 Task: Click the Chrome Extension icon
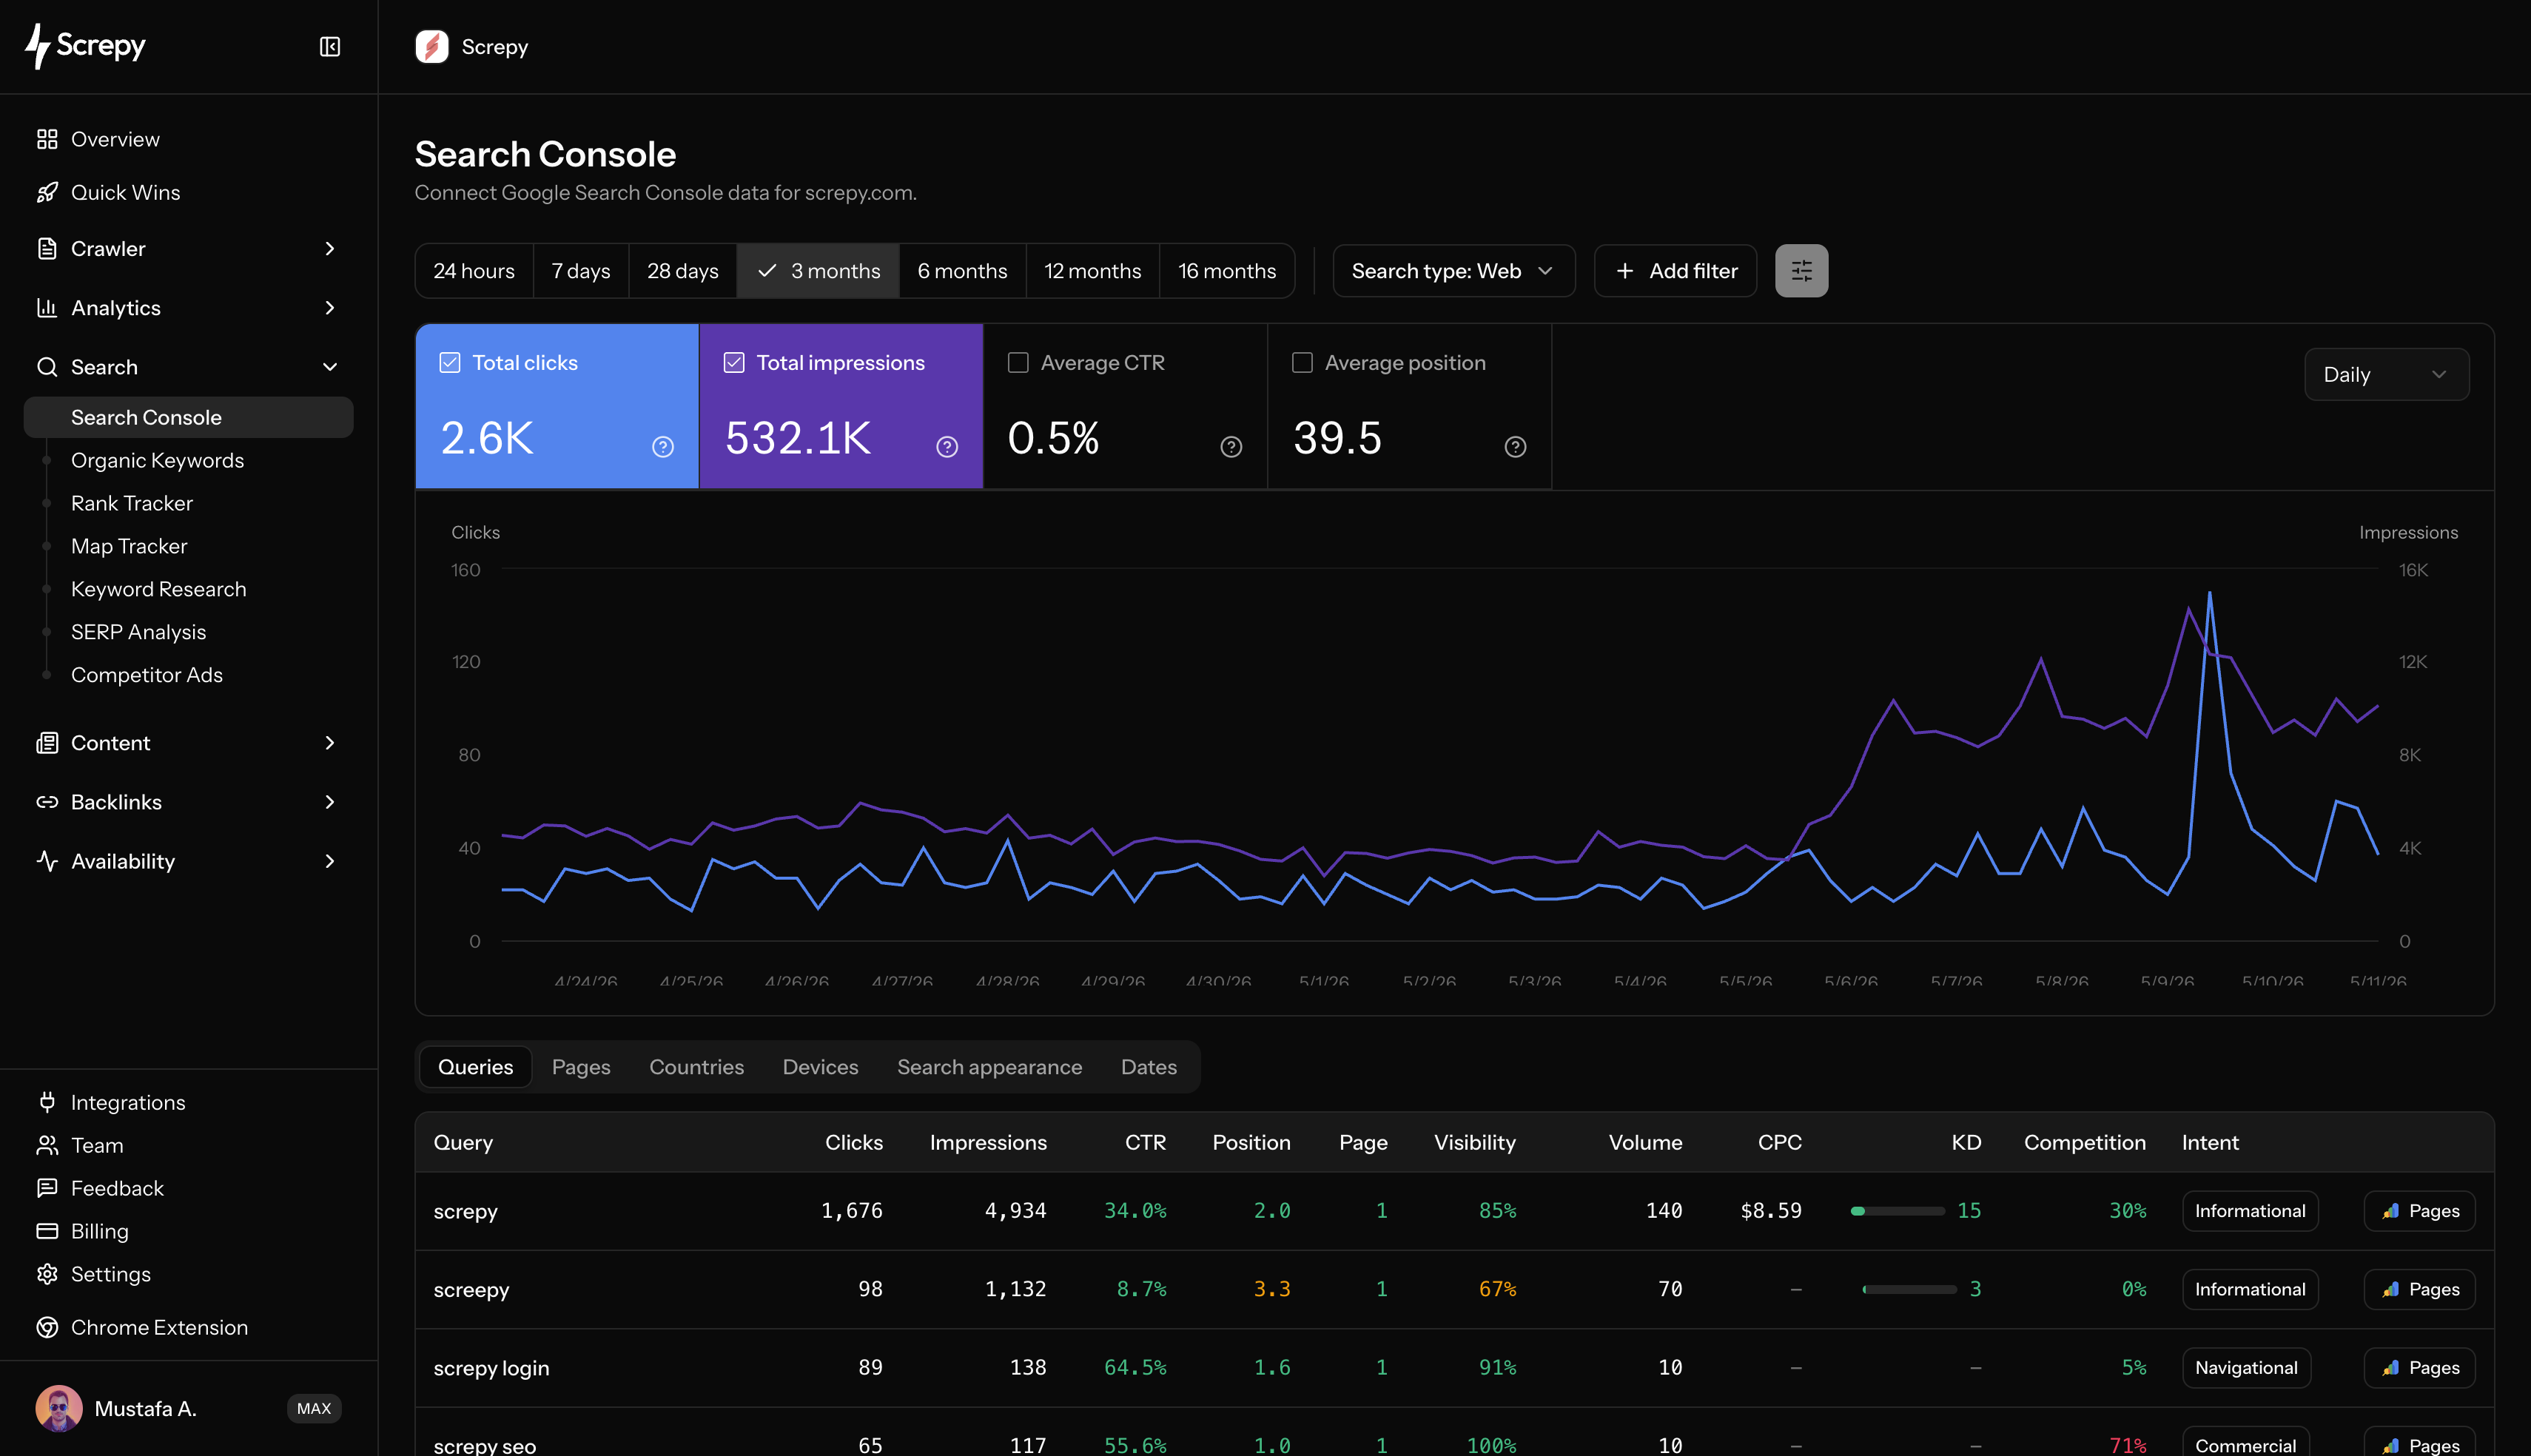point(47,1327)
